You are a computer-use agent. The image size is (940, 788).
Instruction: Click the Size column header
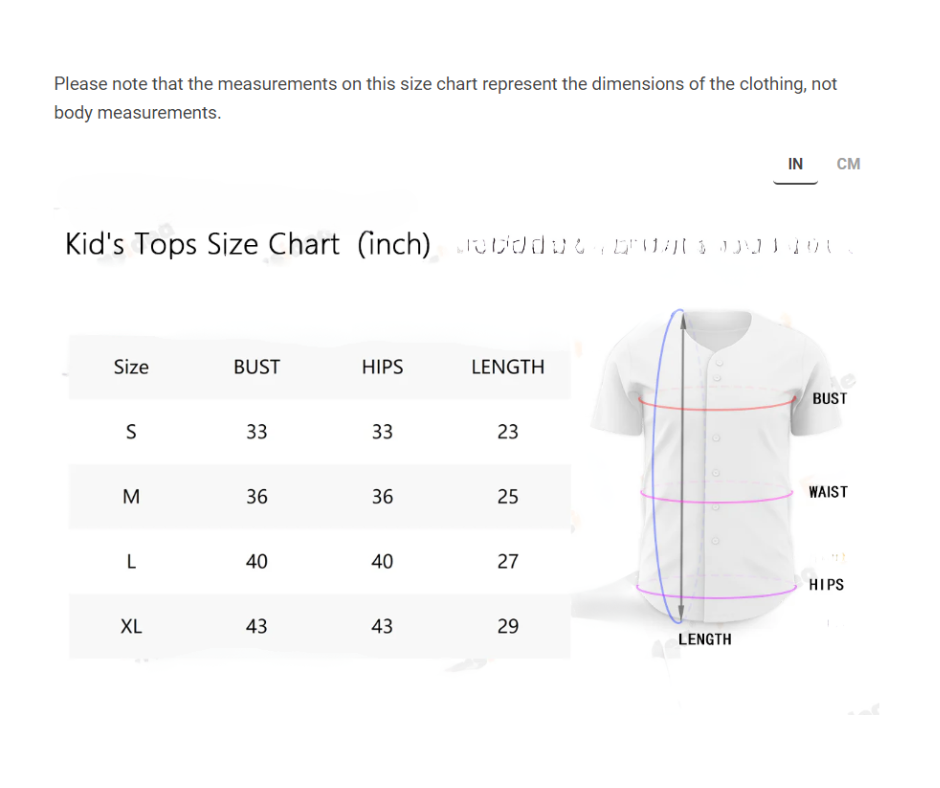click(x=131, y=367)
